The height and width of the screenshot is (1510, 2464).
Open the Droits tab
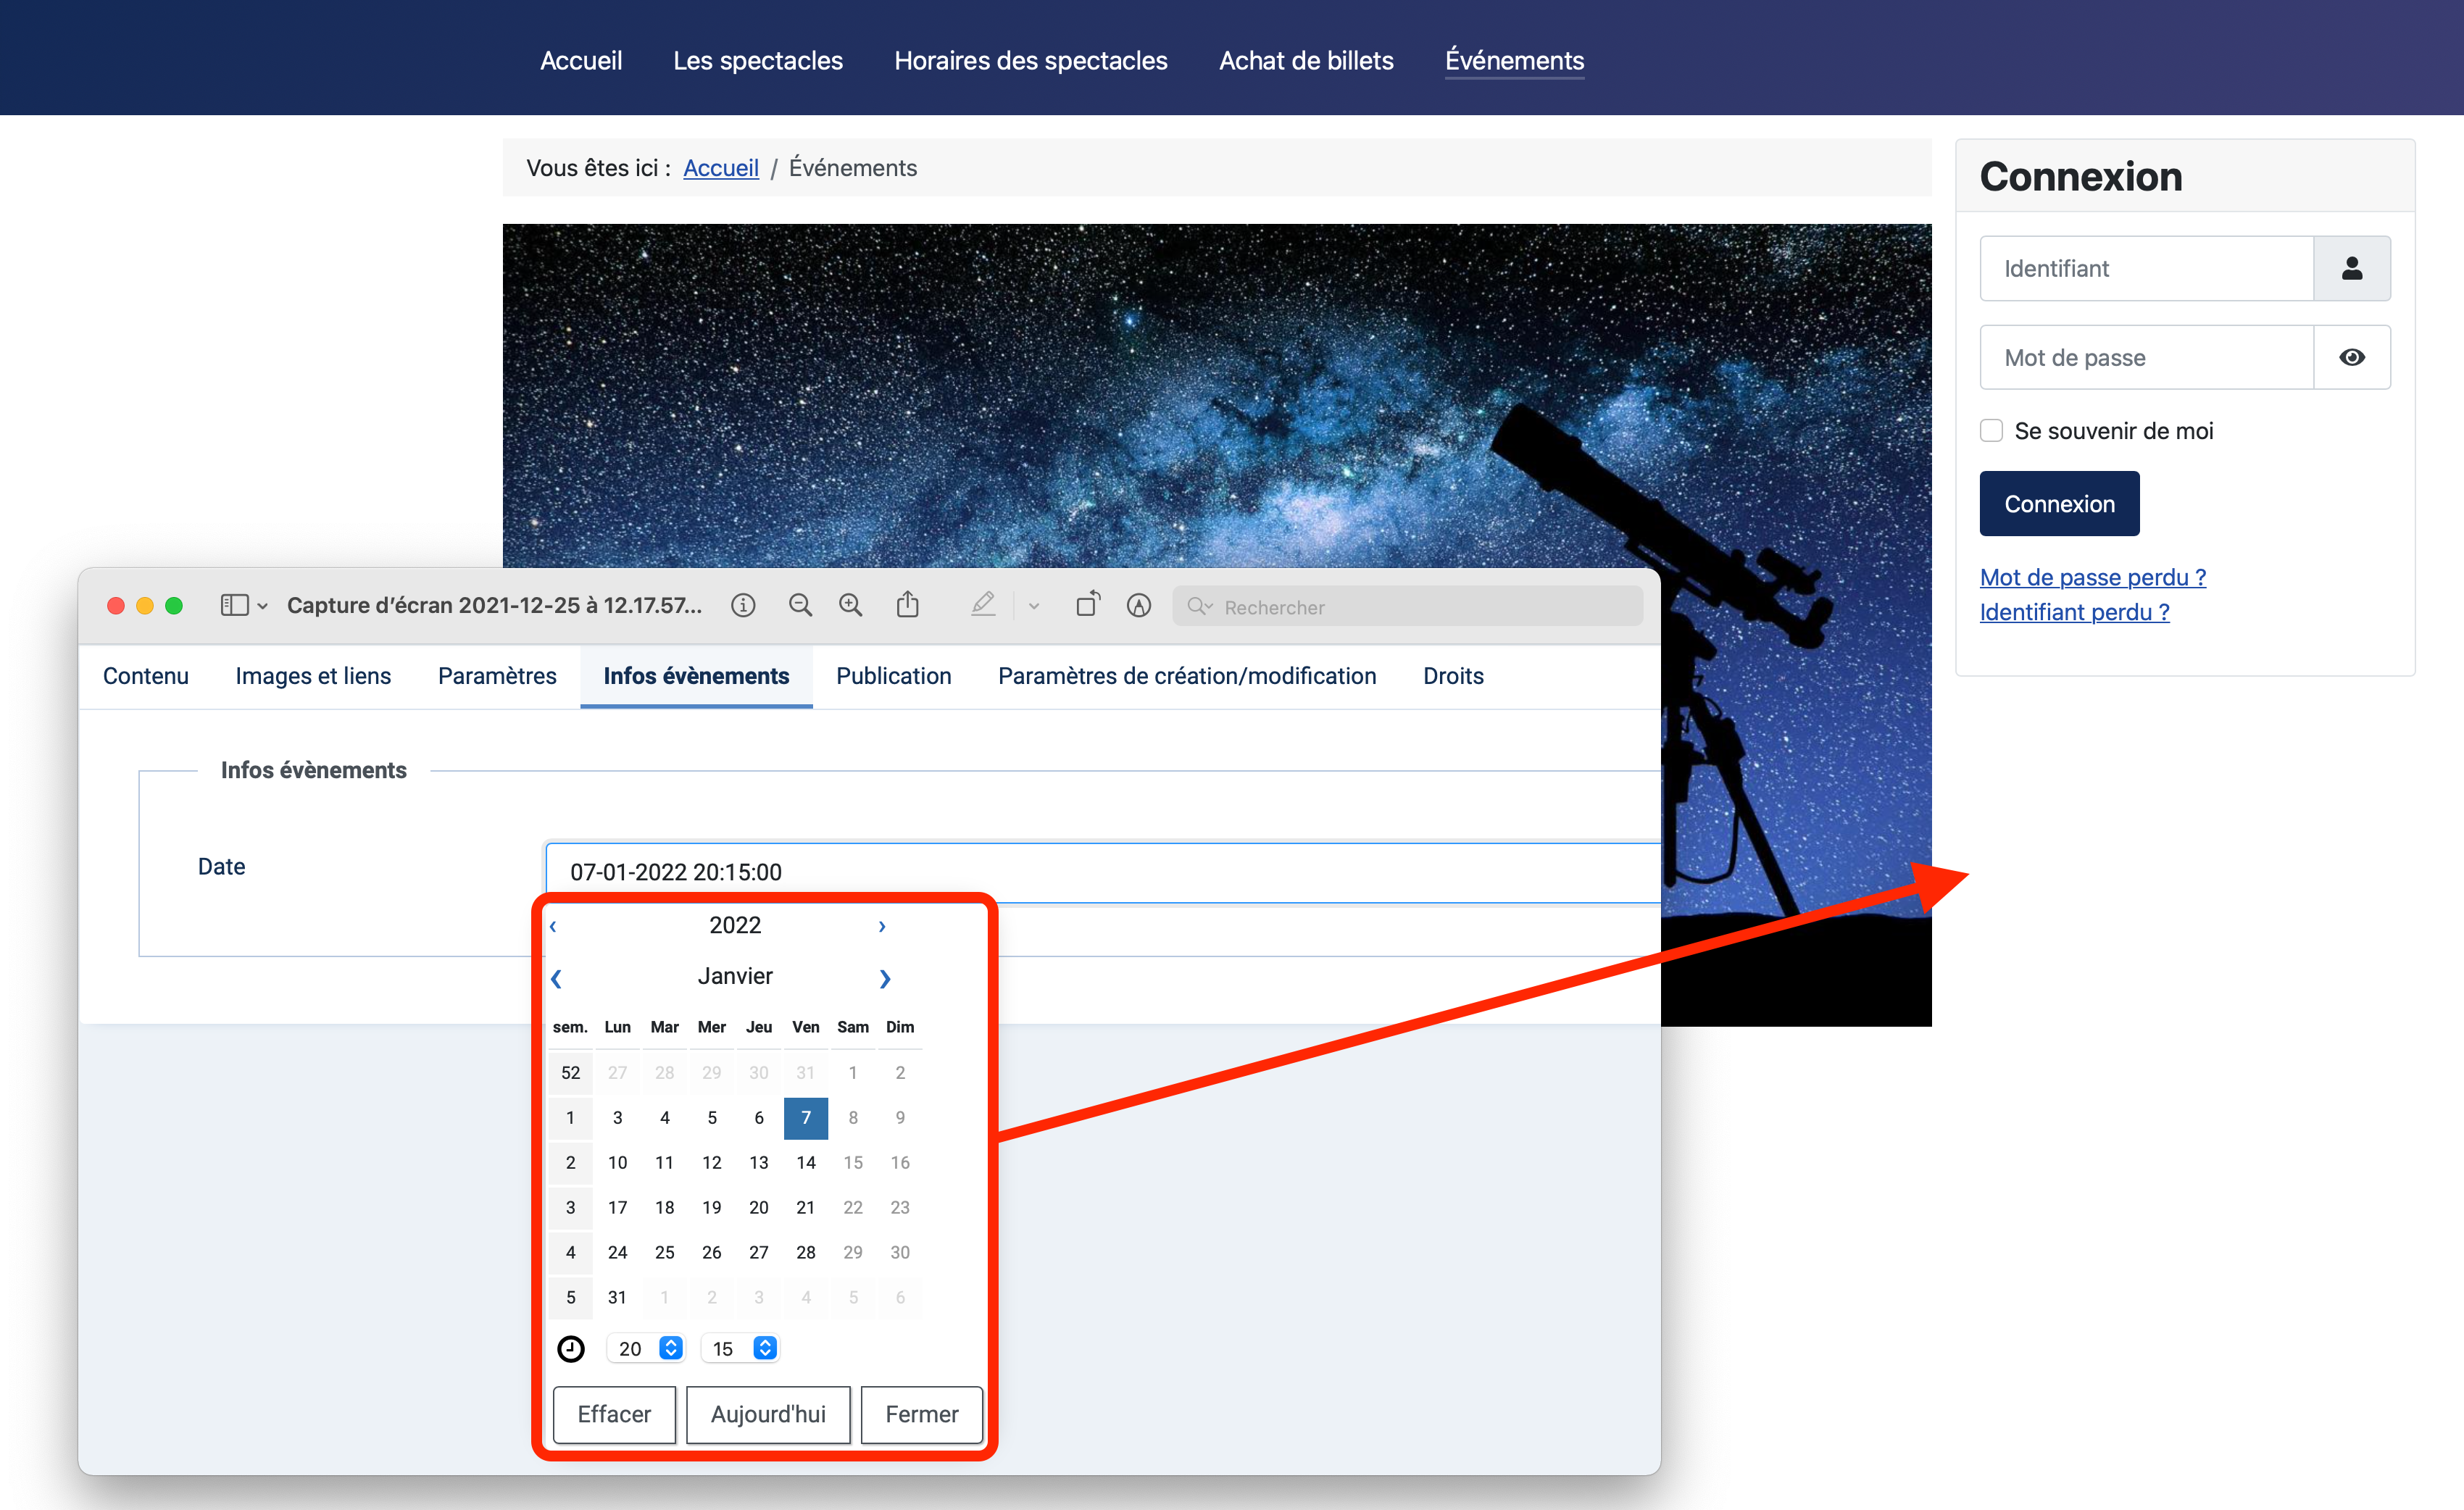[x=1453, y=676]
